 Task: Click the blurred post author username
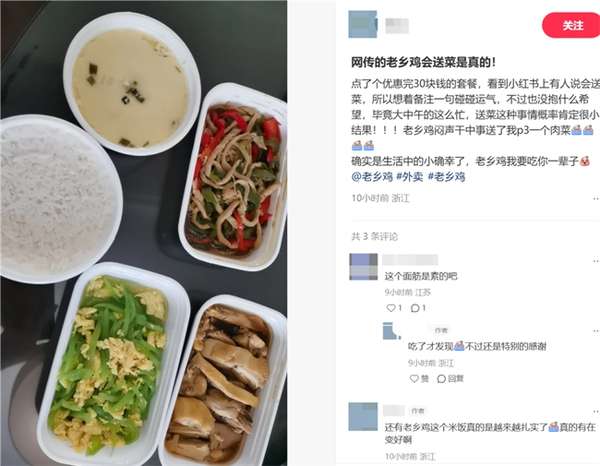coord(397,26)
